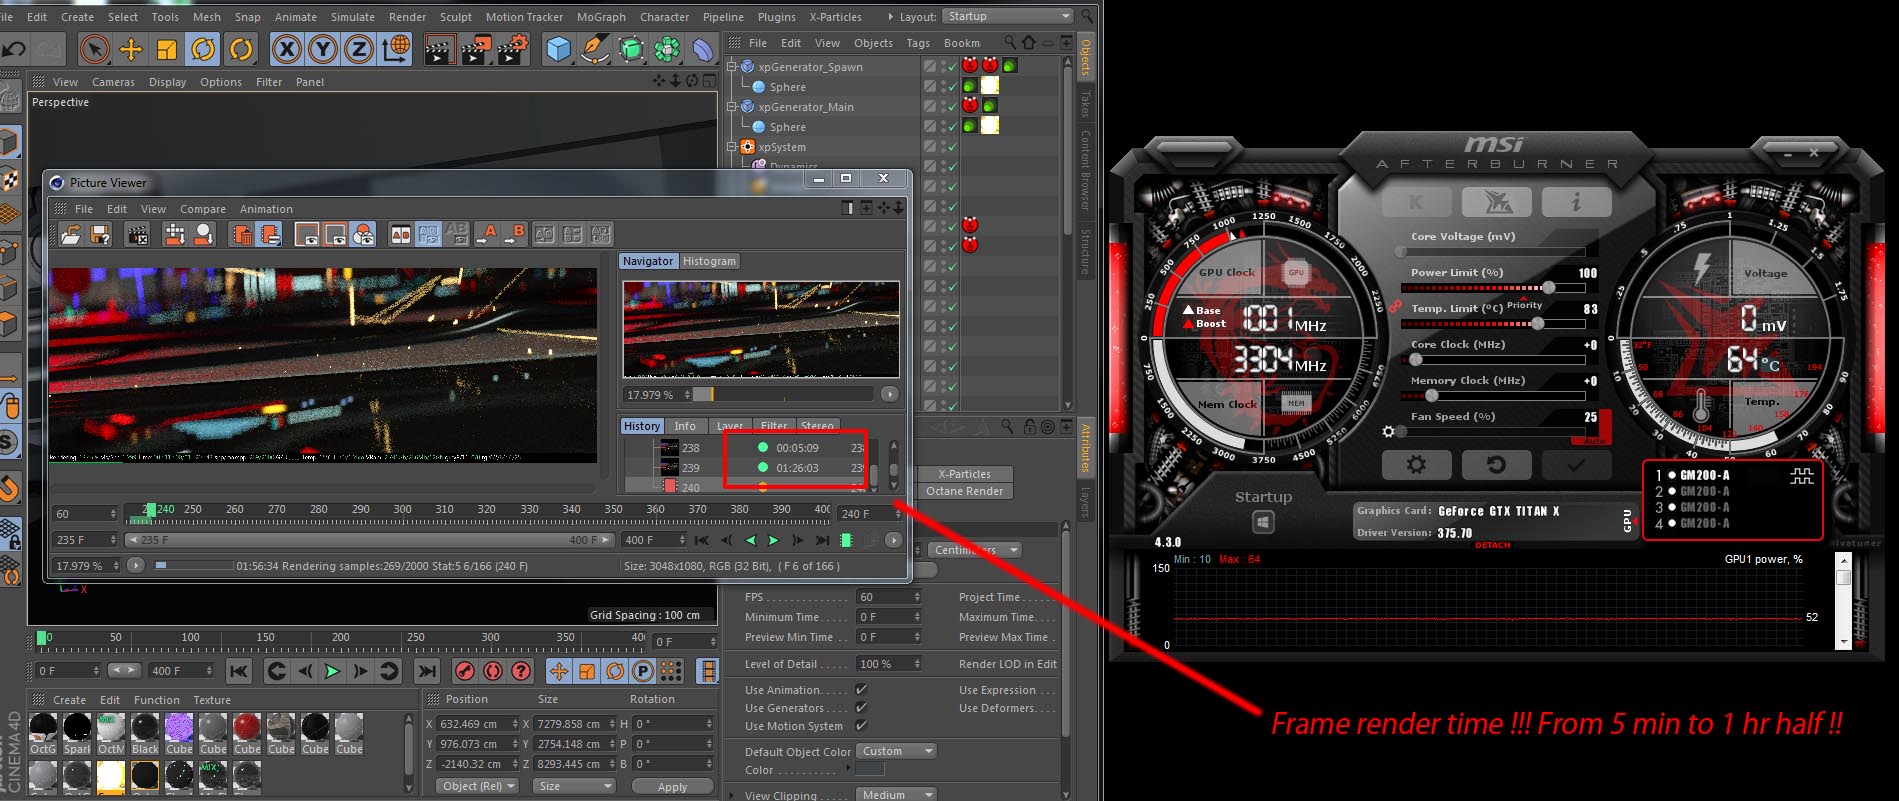Screen dimensions: 1899x801
Task: Collapse the xpGenerator_Spawn tree node
Action: point(732,67)
